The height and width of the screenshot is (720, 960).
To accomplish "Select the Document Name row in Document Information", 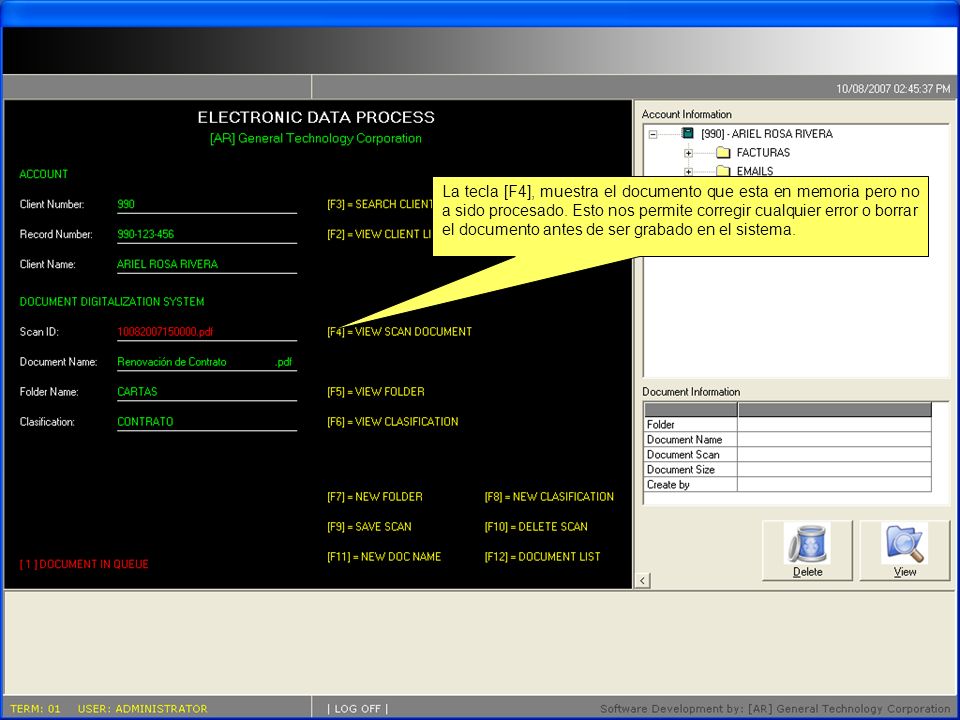I will (x=788, y=440).
